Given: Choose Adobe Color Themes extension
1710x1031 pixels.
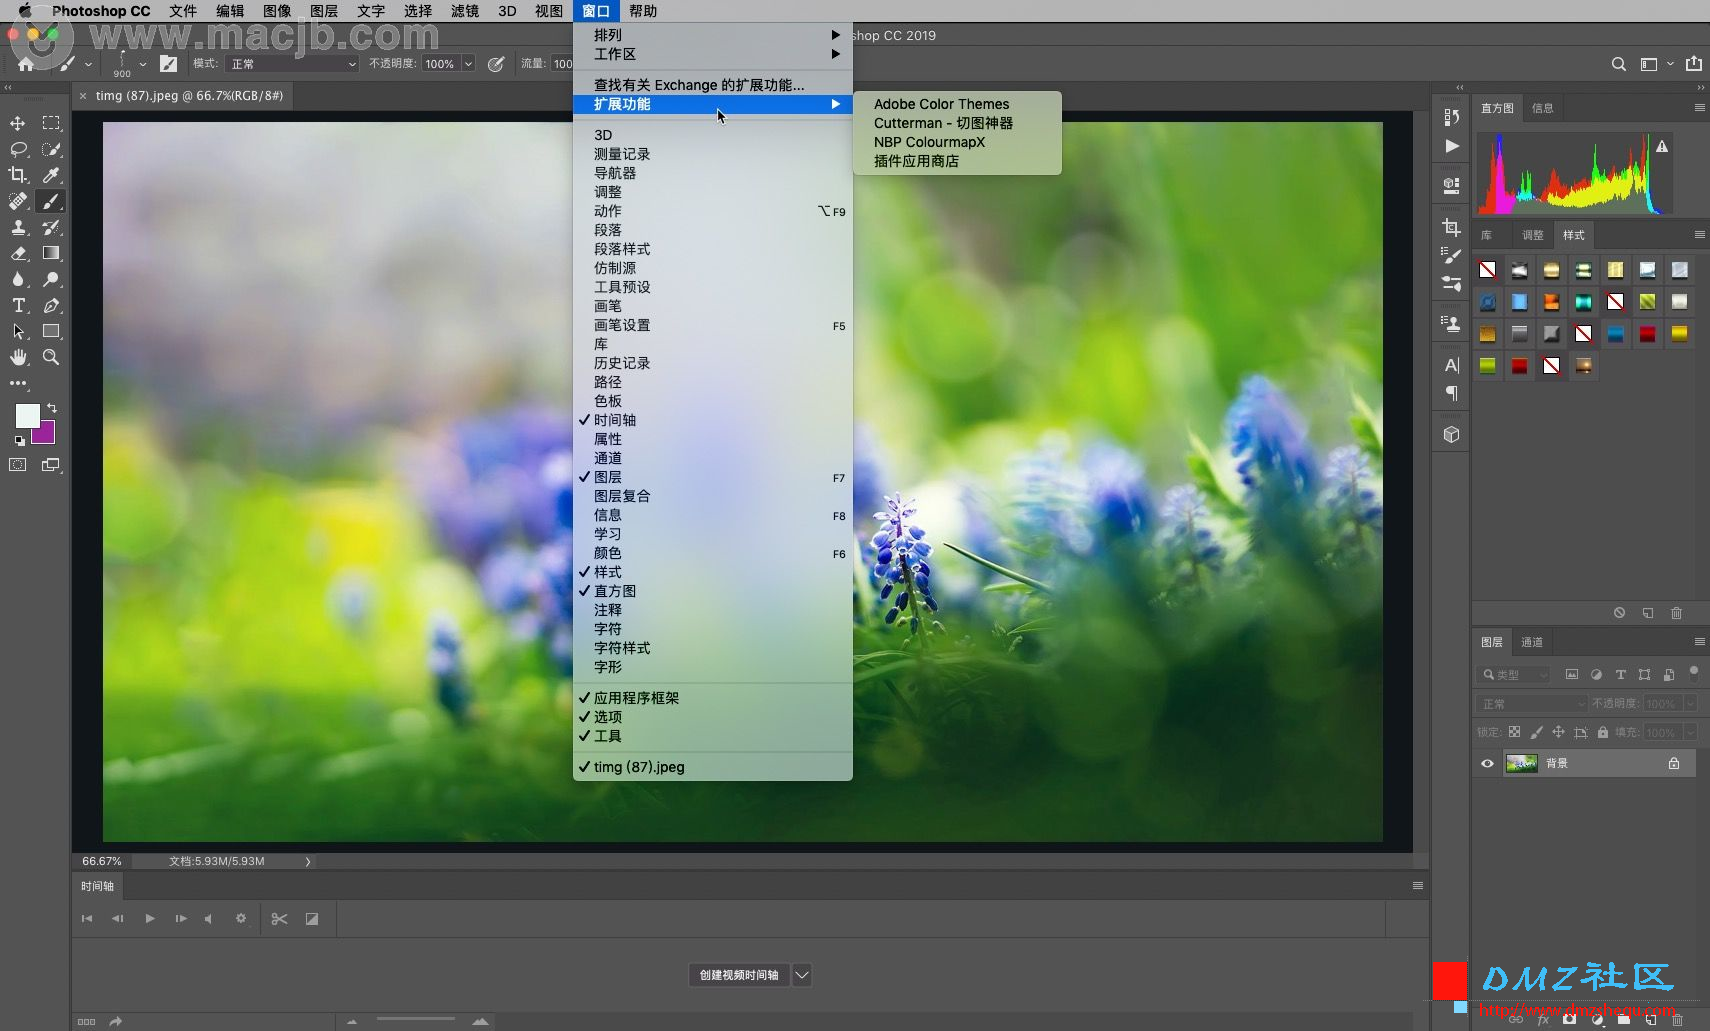Looking at the screenshot, I should point(957,104).
